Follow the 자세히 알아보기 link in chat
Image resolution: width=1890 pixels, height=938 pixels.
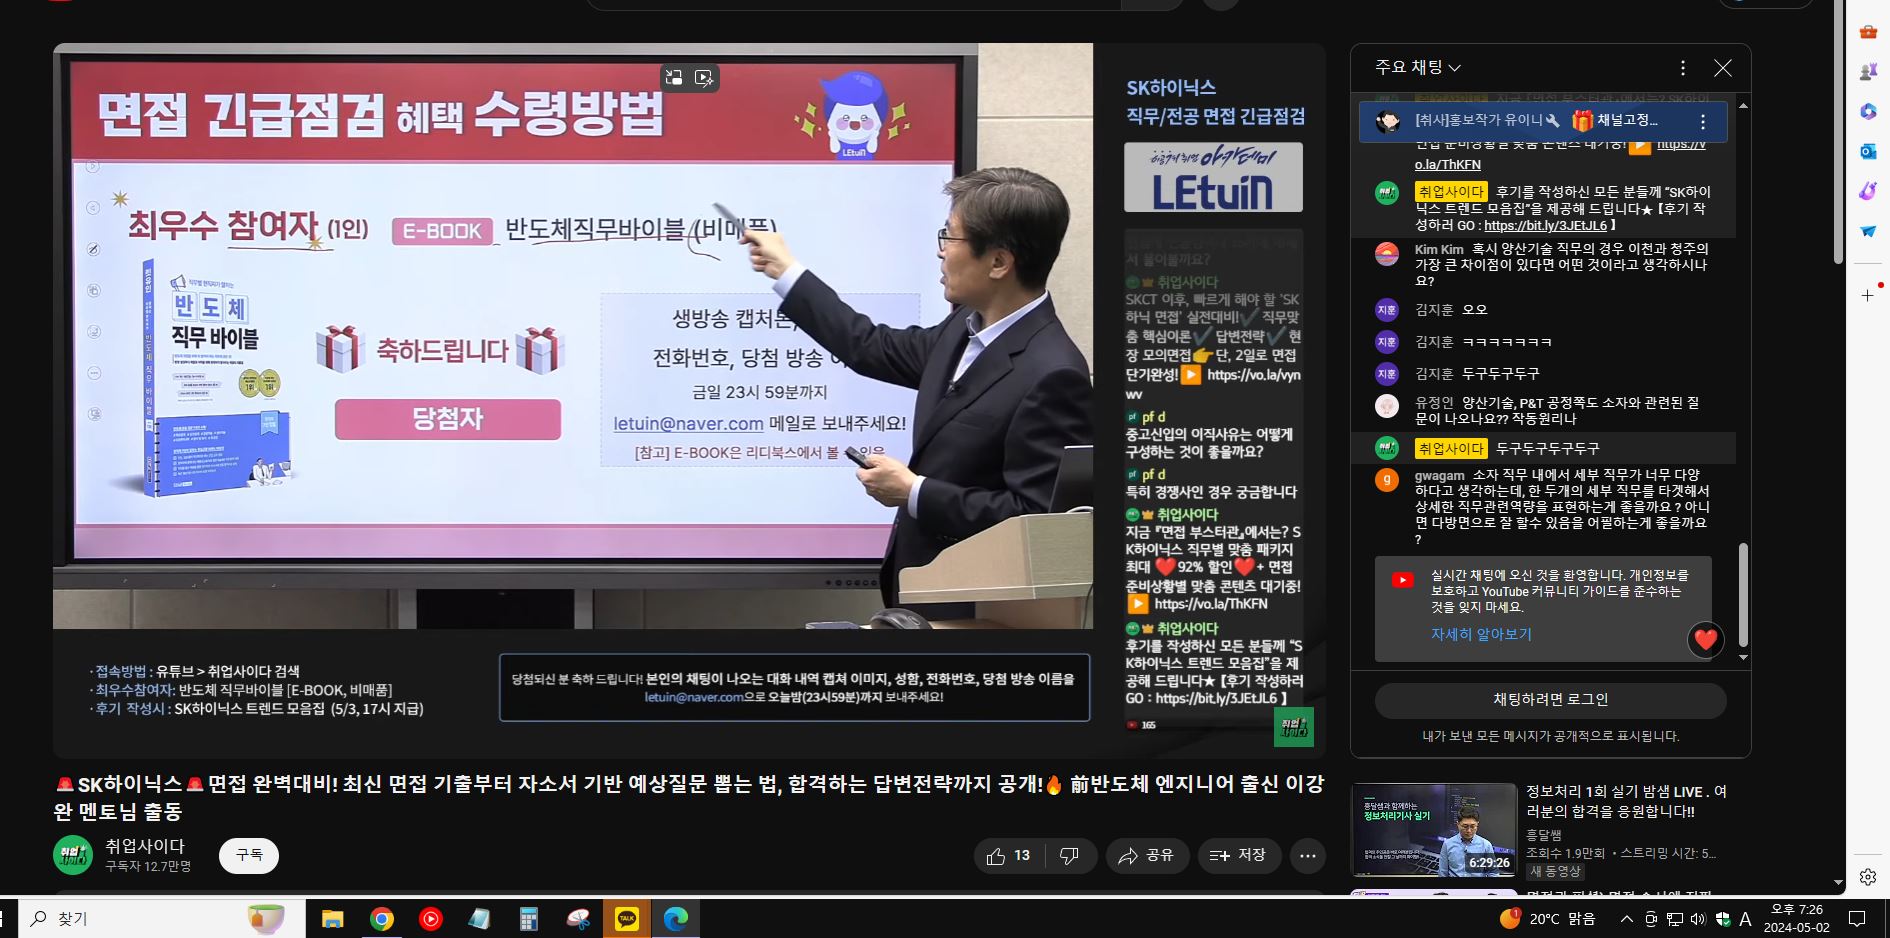point(1481,634)
